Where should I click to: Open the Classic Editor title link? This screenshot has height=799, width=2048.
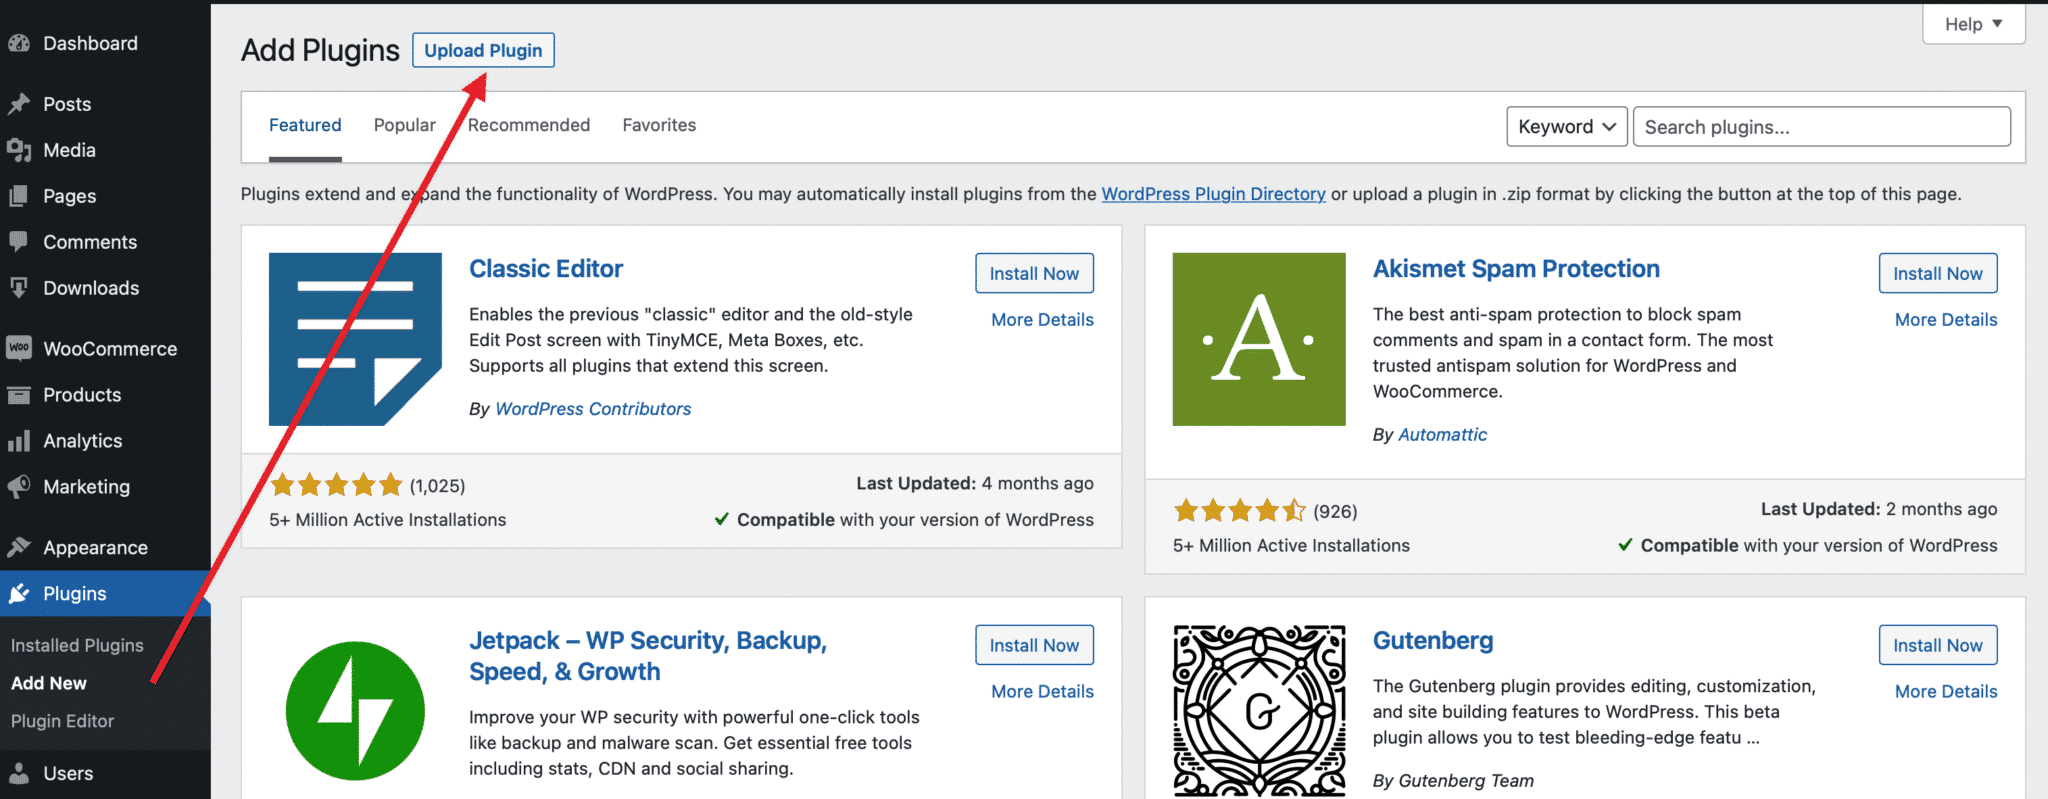(546, 269)
